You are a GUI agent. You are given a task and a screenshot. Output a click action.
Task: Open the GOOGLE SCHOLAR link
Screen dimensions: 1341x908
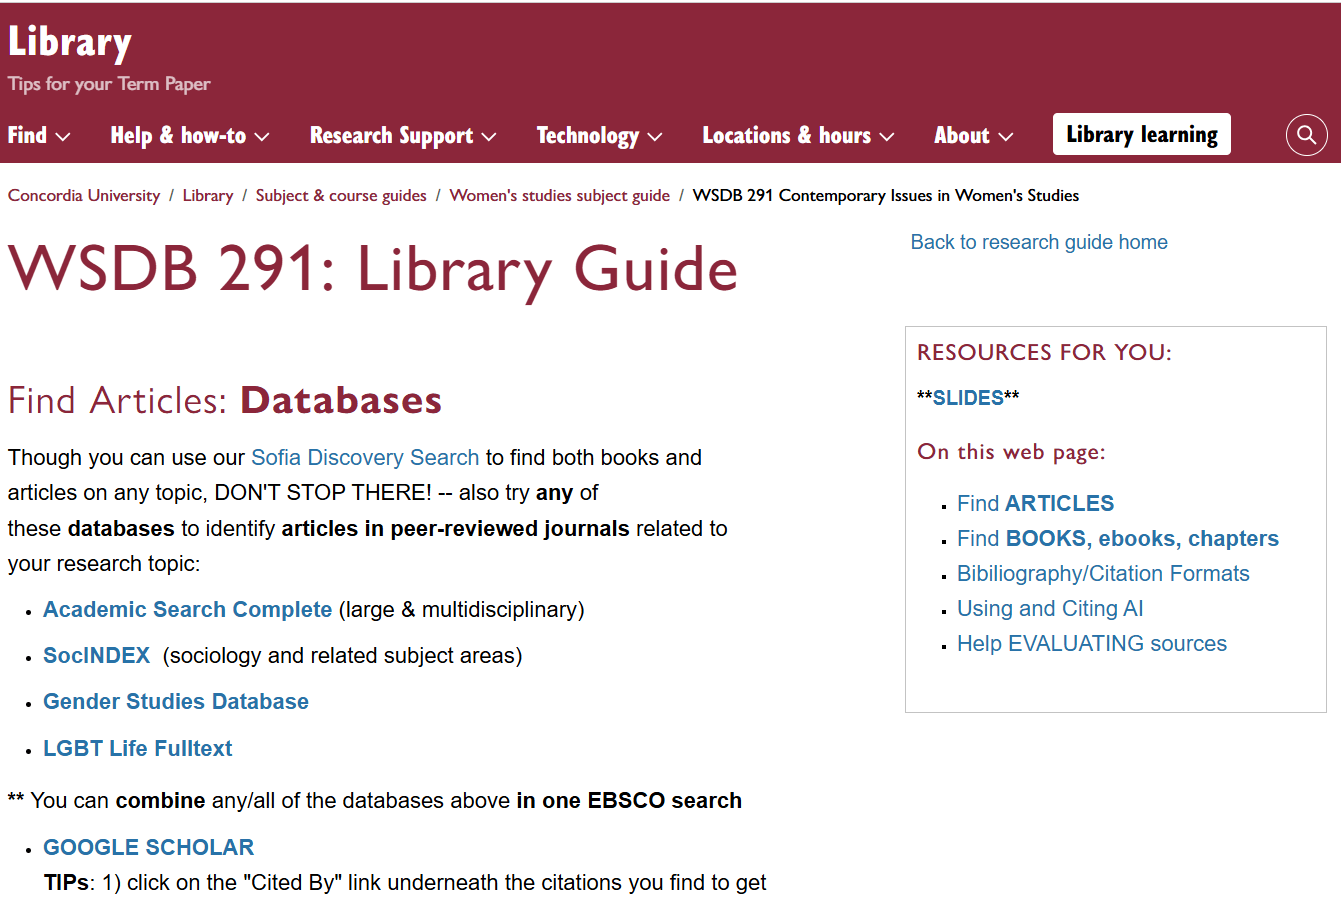148,847
